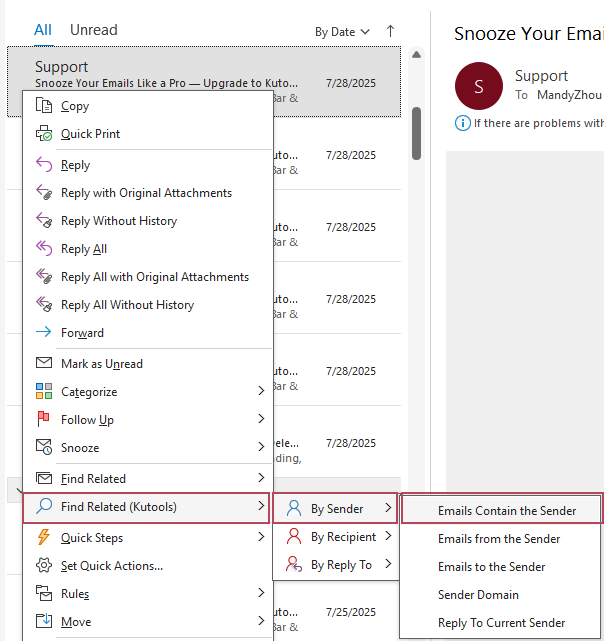Screen dimensions: 604x641
Task: Select Emails Contain the Sender
Action: pos(501,510)
